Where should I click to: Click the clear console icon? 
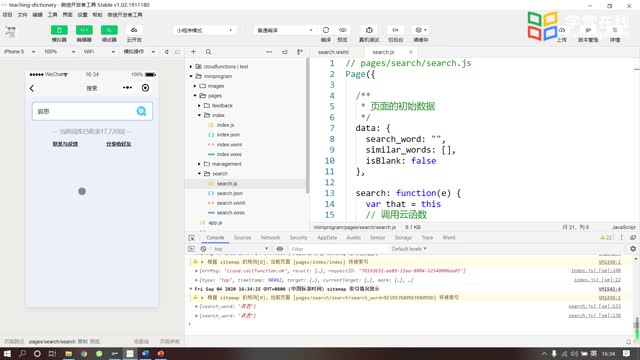tap(203, 249)
